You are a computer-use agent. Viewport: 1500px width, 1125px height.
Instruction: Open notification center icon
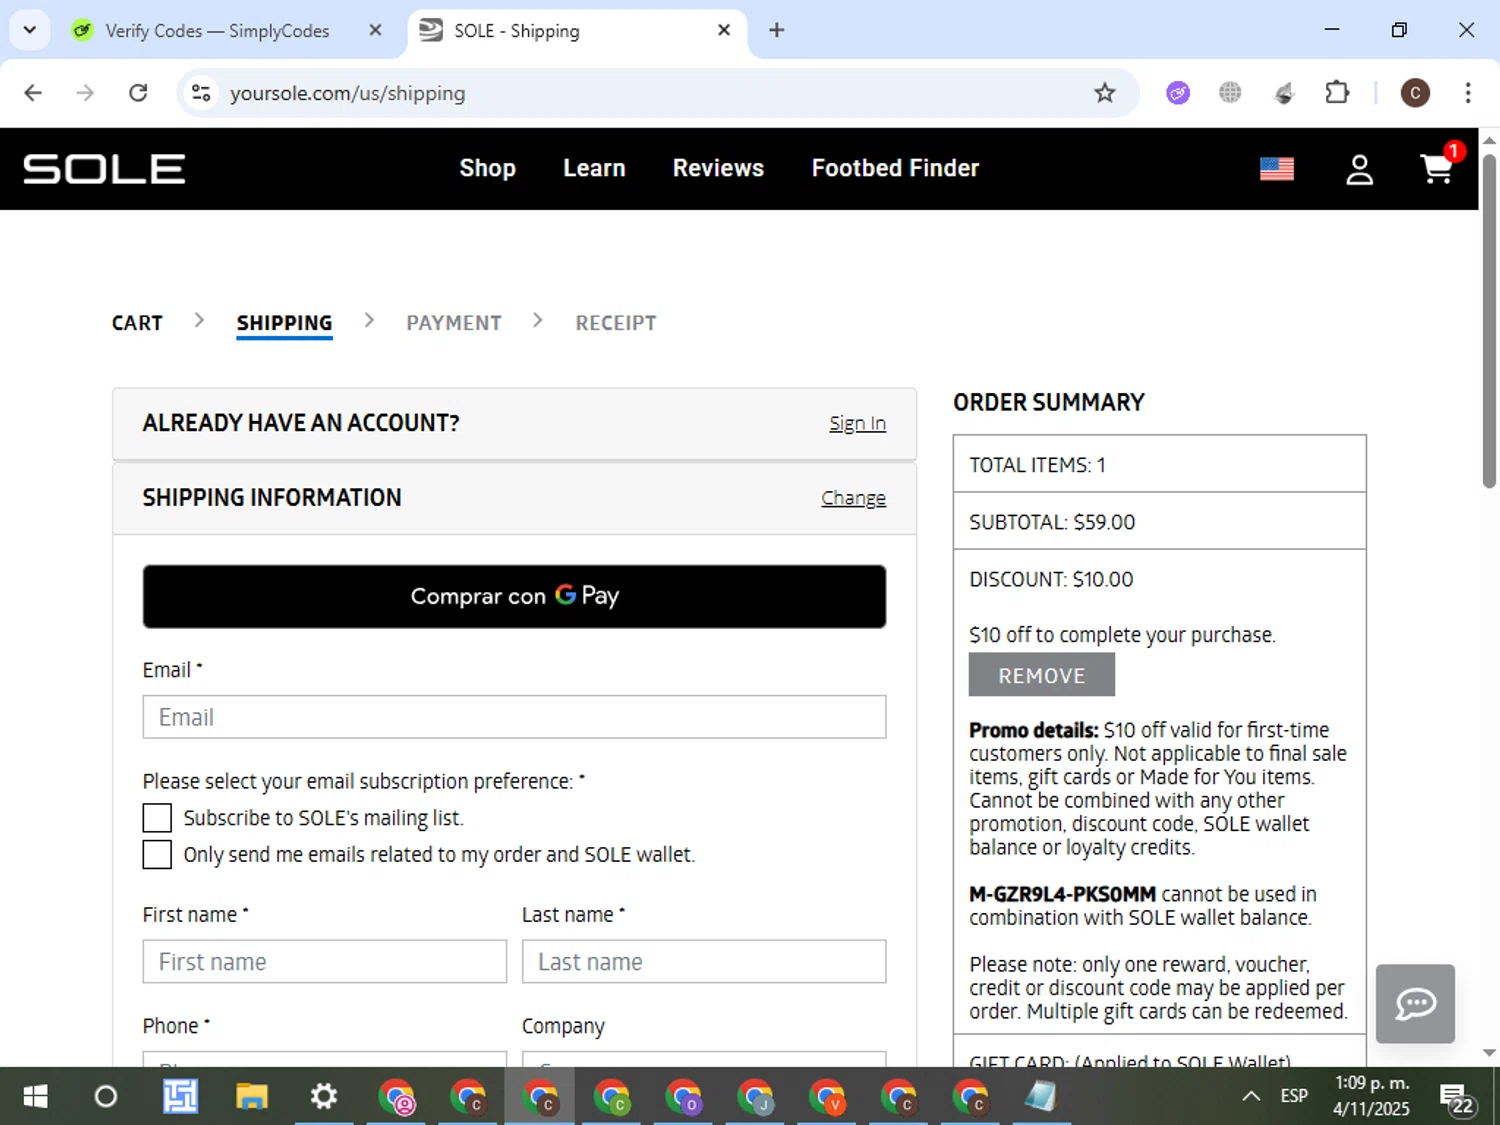(1456, 1098)
